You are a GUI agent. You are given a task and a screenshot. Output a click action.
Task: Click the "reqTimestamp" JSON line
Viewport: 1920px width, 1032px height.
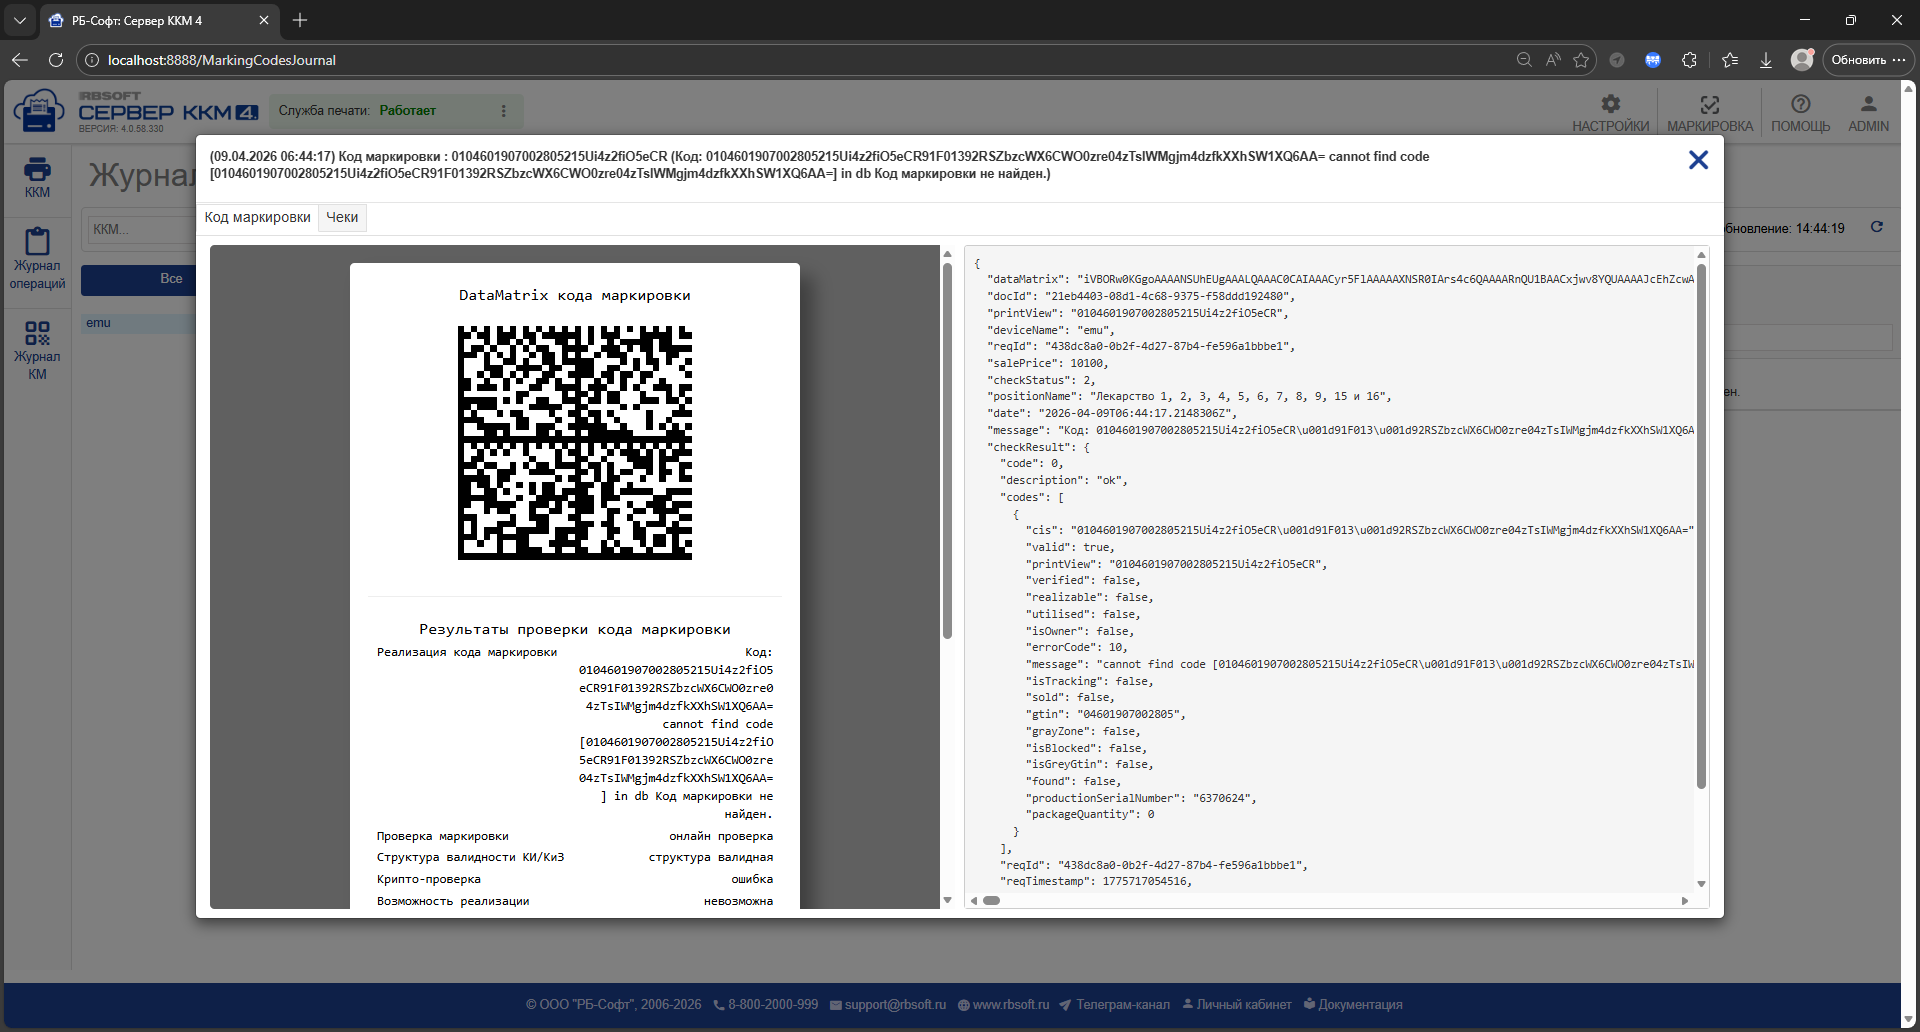[1096, 882]
